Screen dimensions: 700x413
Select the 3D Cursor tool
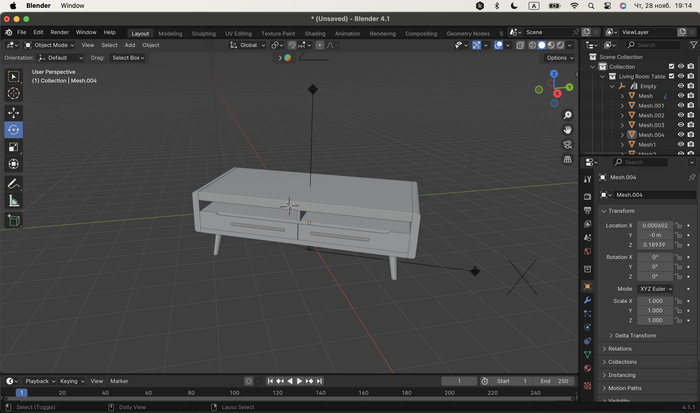[x=14, y=93]
